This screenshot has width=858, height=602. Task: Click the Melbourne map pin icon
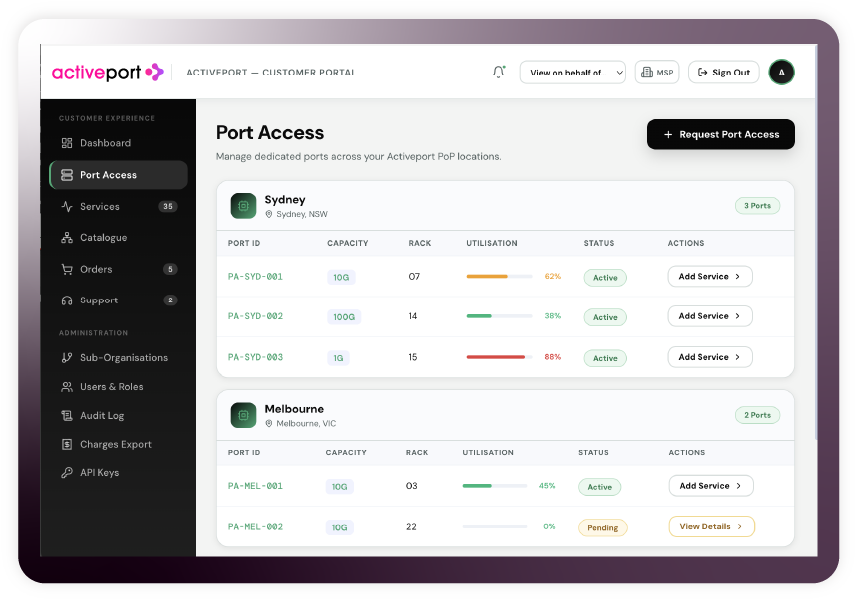pyautogui.click(x=269, y=424)
